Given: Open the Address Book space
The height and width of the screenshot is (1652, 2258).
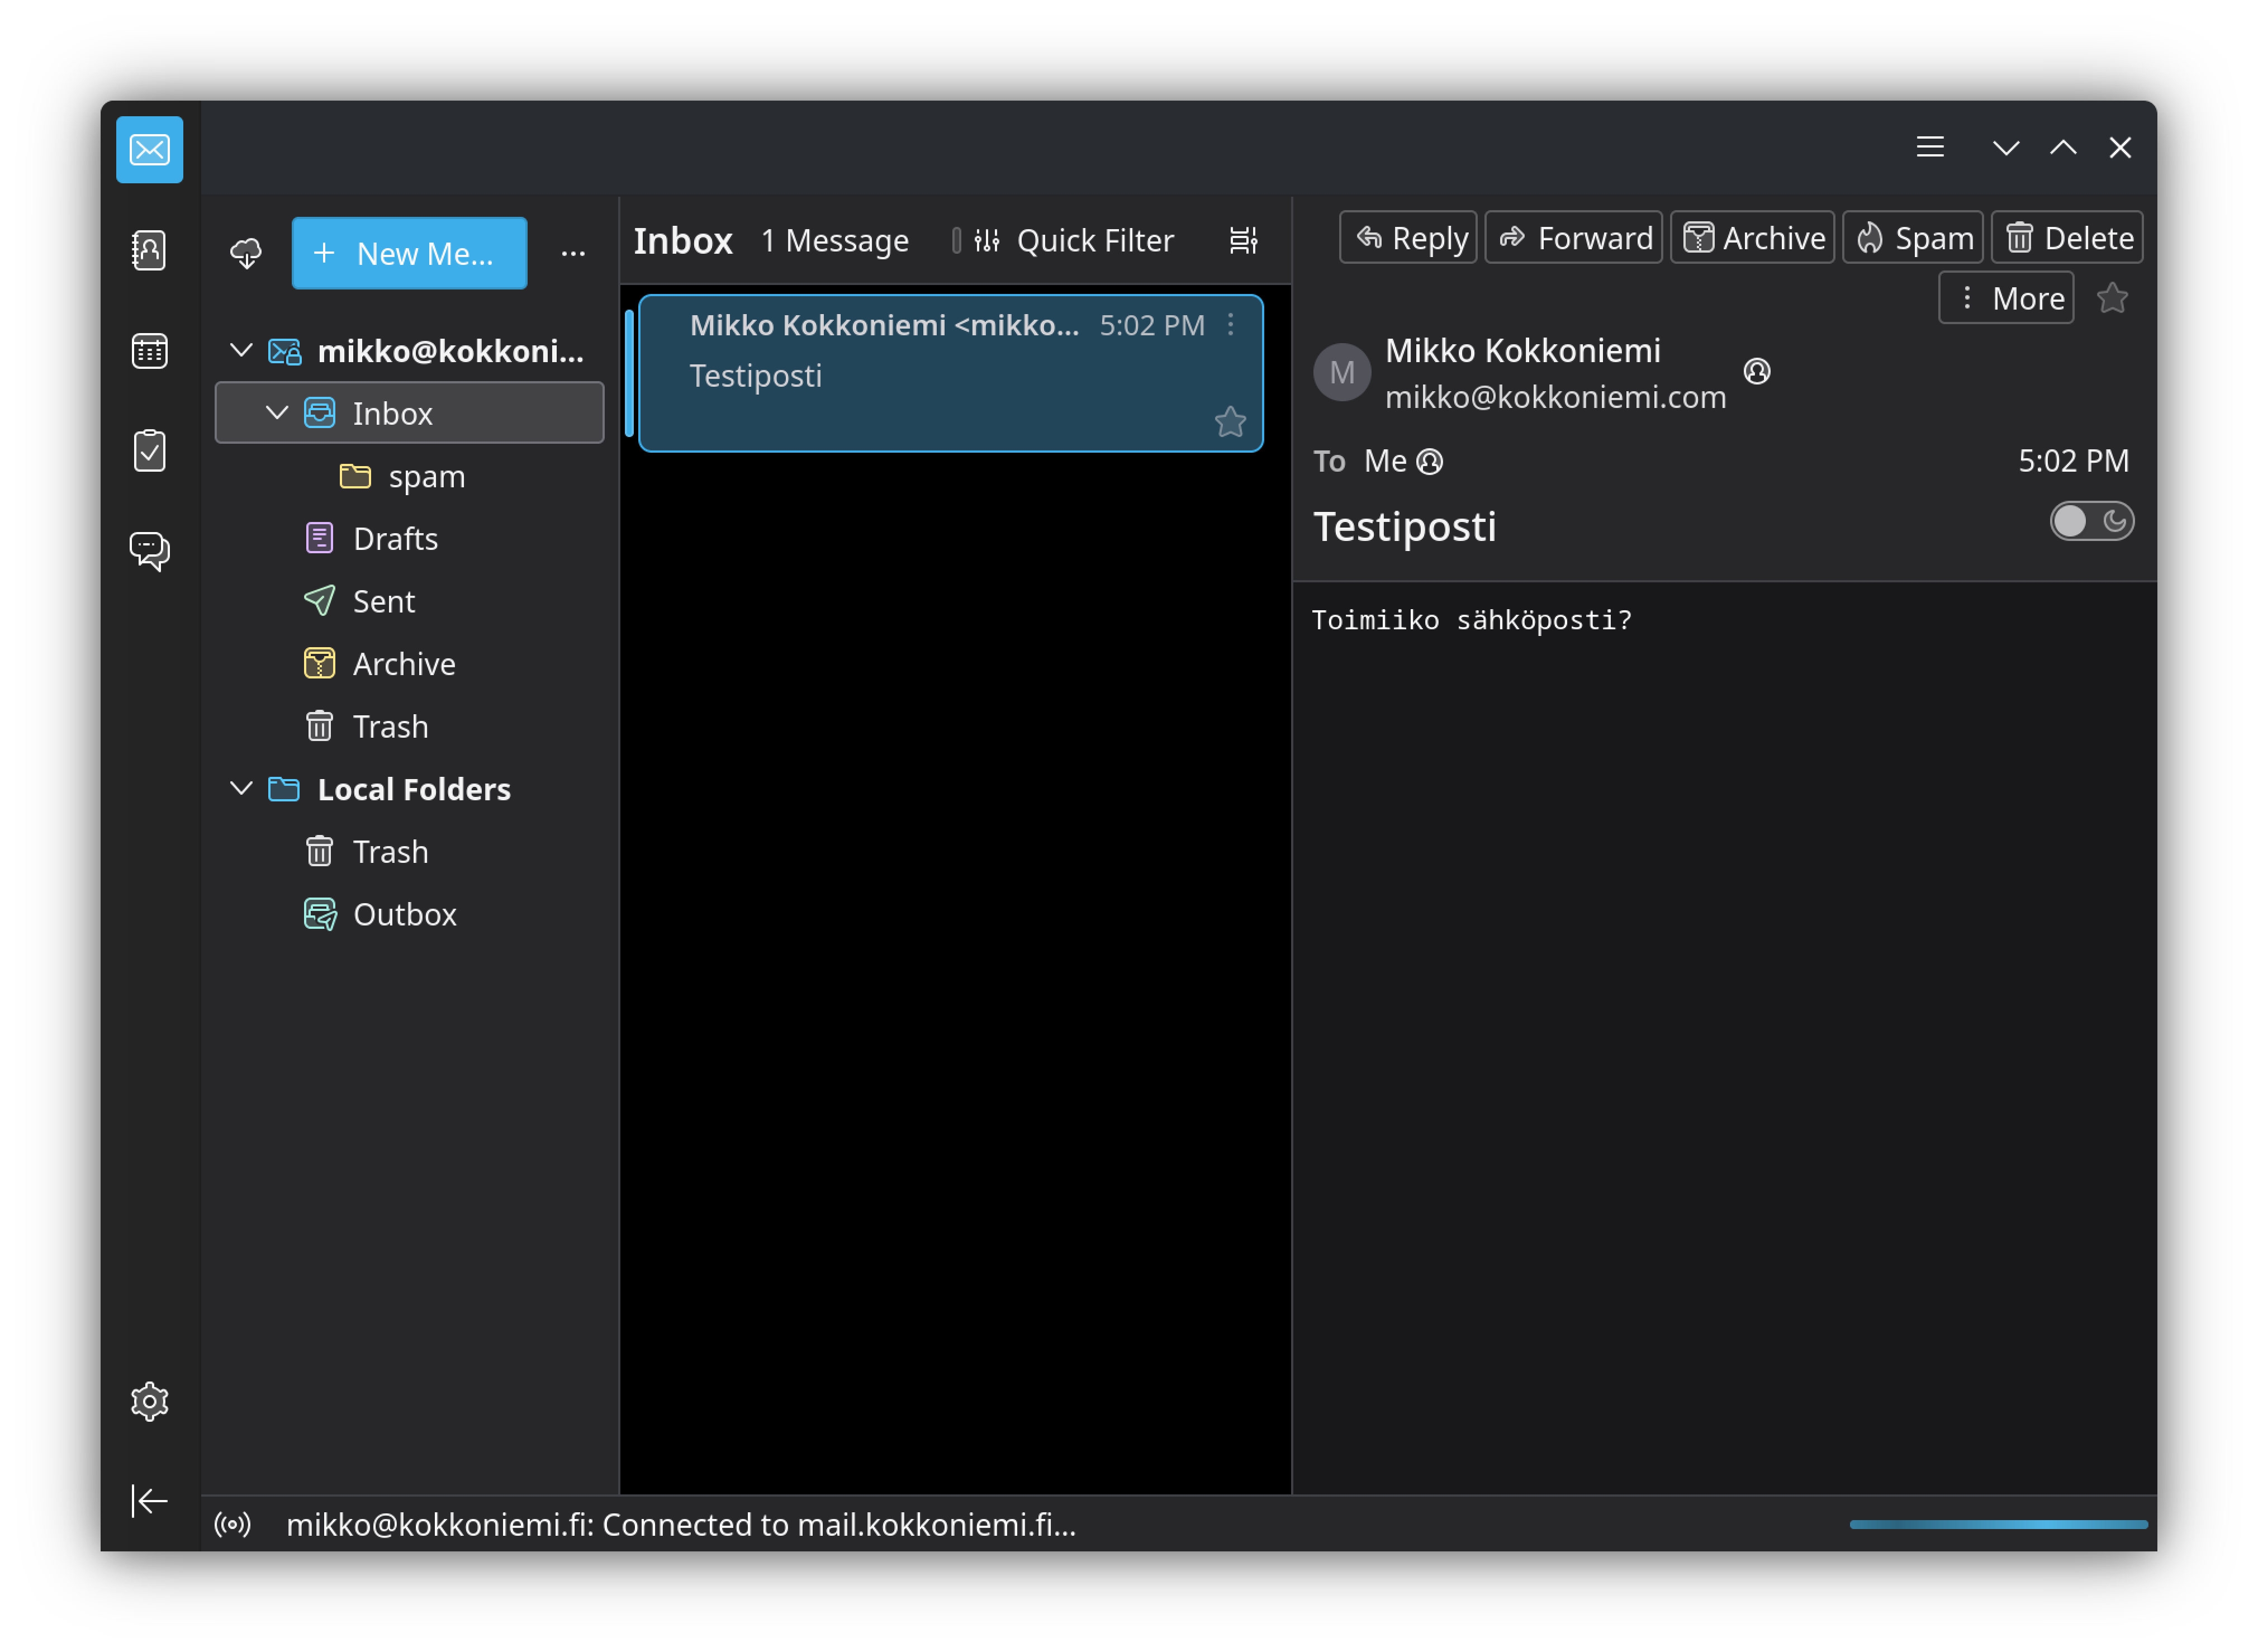Looking at the screenshot, I should click(149, 250).
